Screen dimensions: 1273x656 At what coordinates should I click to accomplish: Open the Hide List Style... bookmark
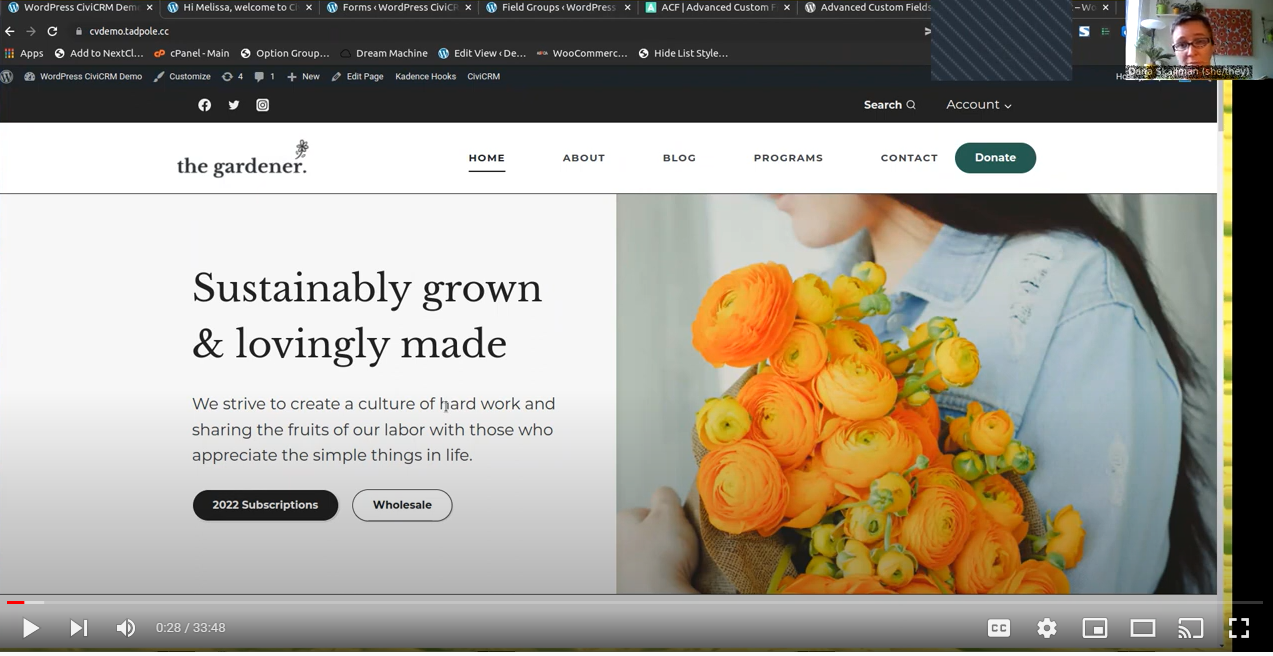point(683,53)
